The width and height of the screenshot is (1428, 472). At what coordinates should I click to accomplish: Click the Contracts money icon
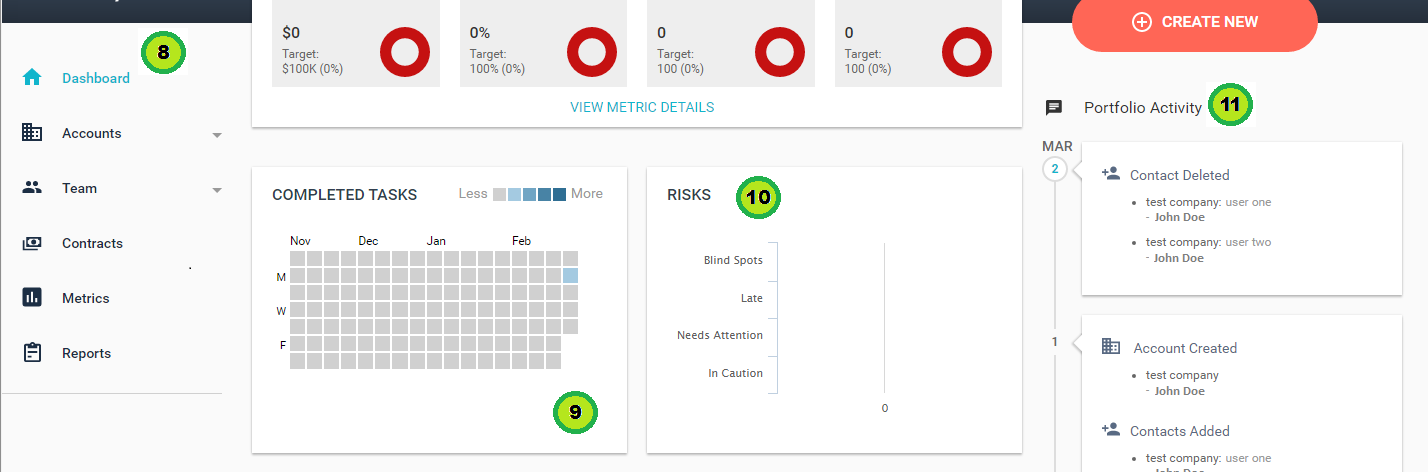click(32, 243)
